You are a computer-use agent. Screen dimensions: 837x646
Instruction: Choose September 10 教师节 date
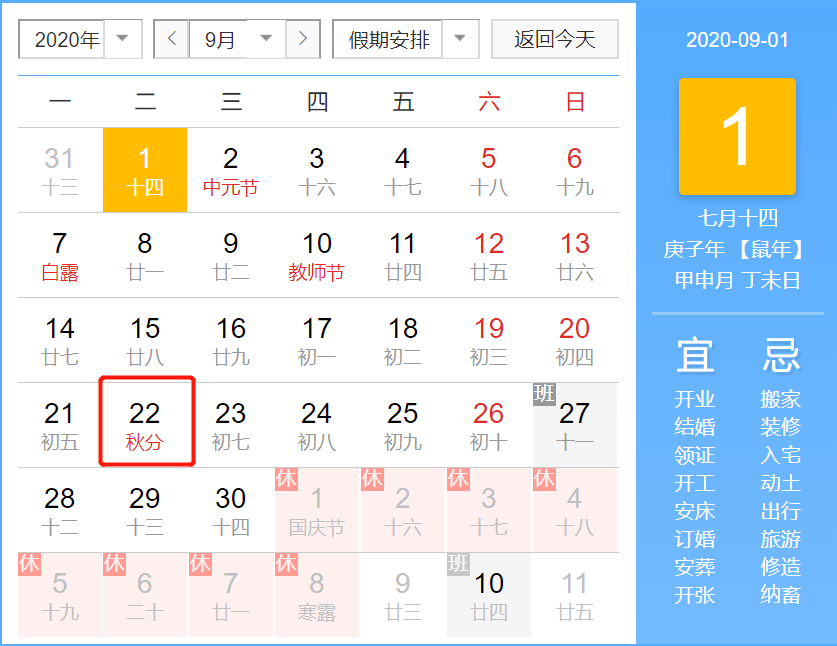pos(317,254)
